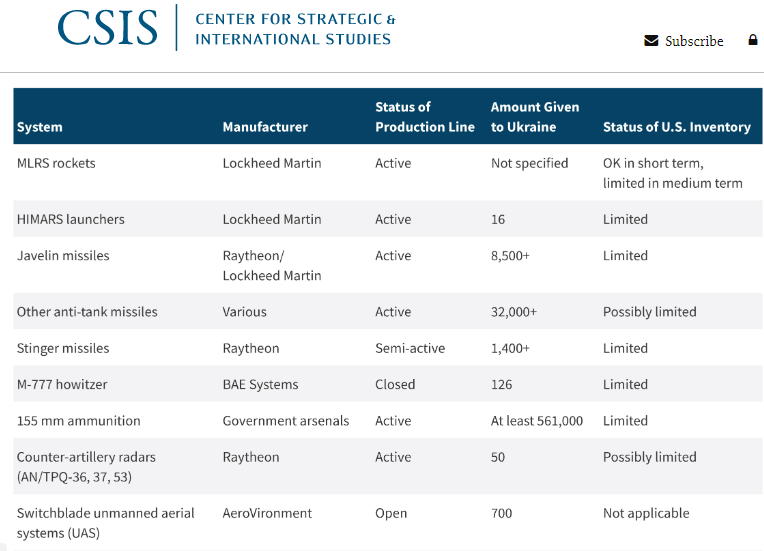This screenshot has height=551, width=764.
Task: Open the Subscribe link
Action: [694, 41]
